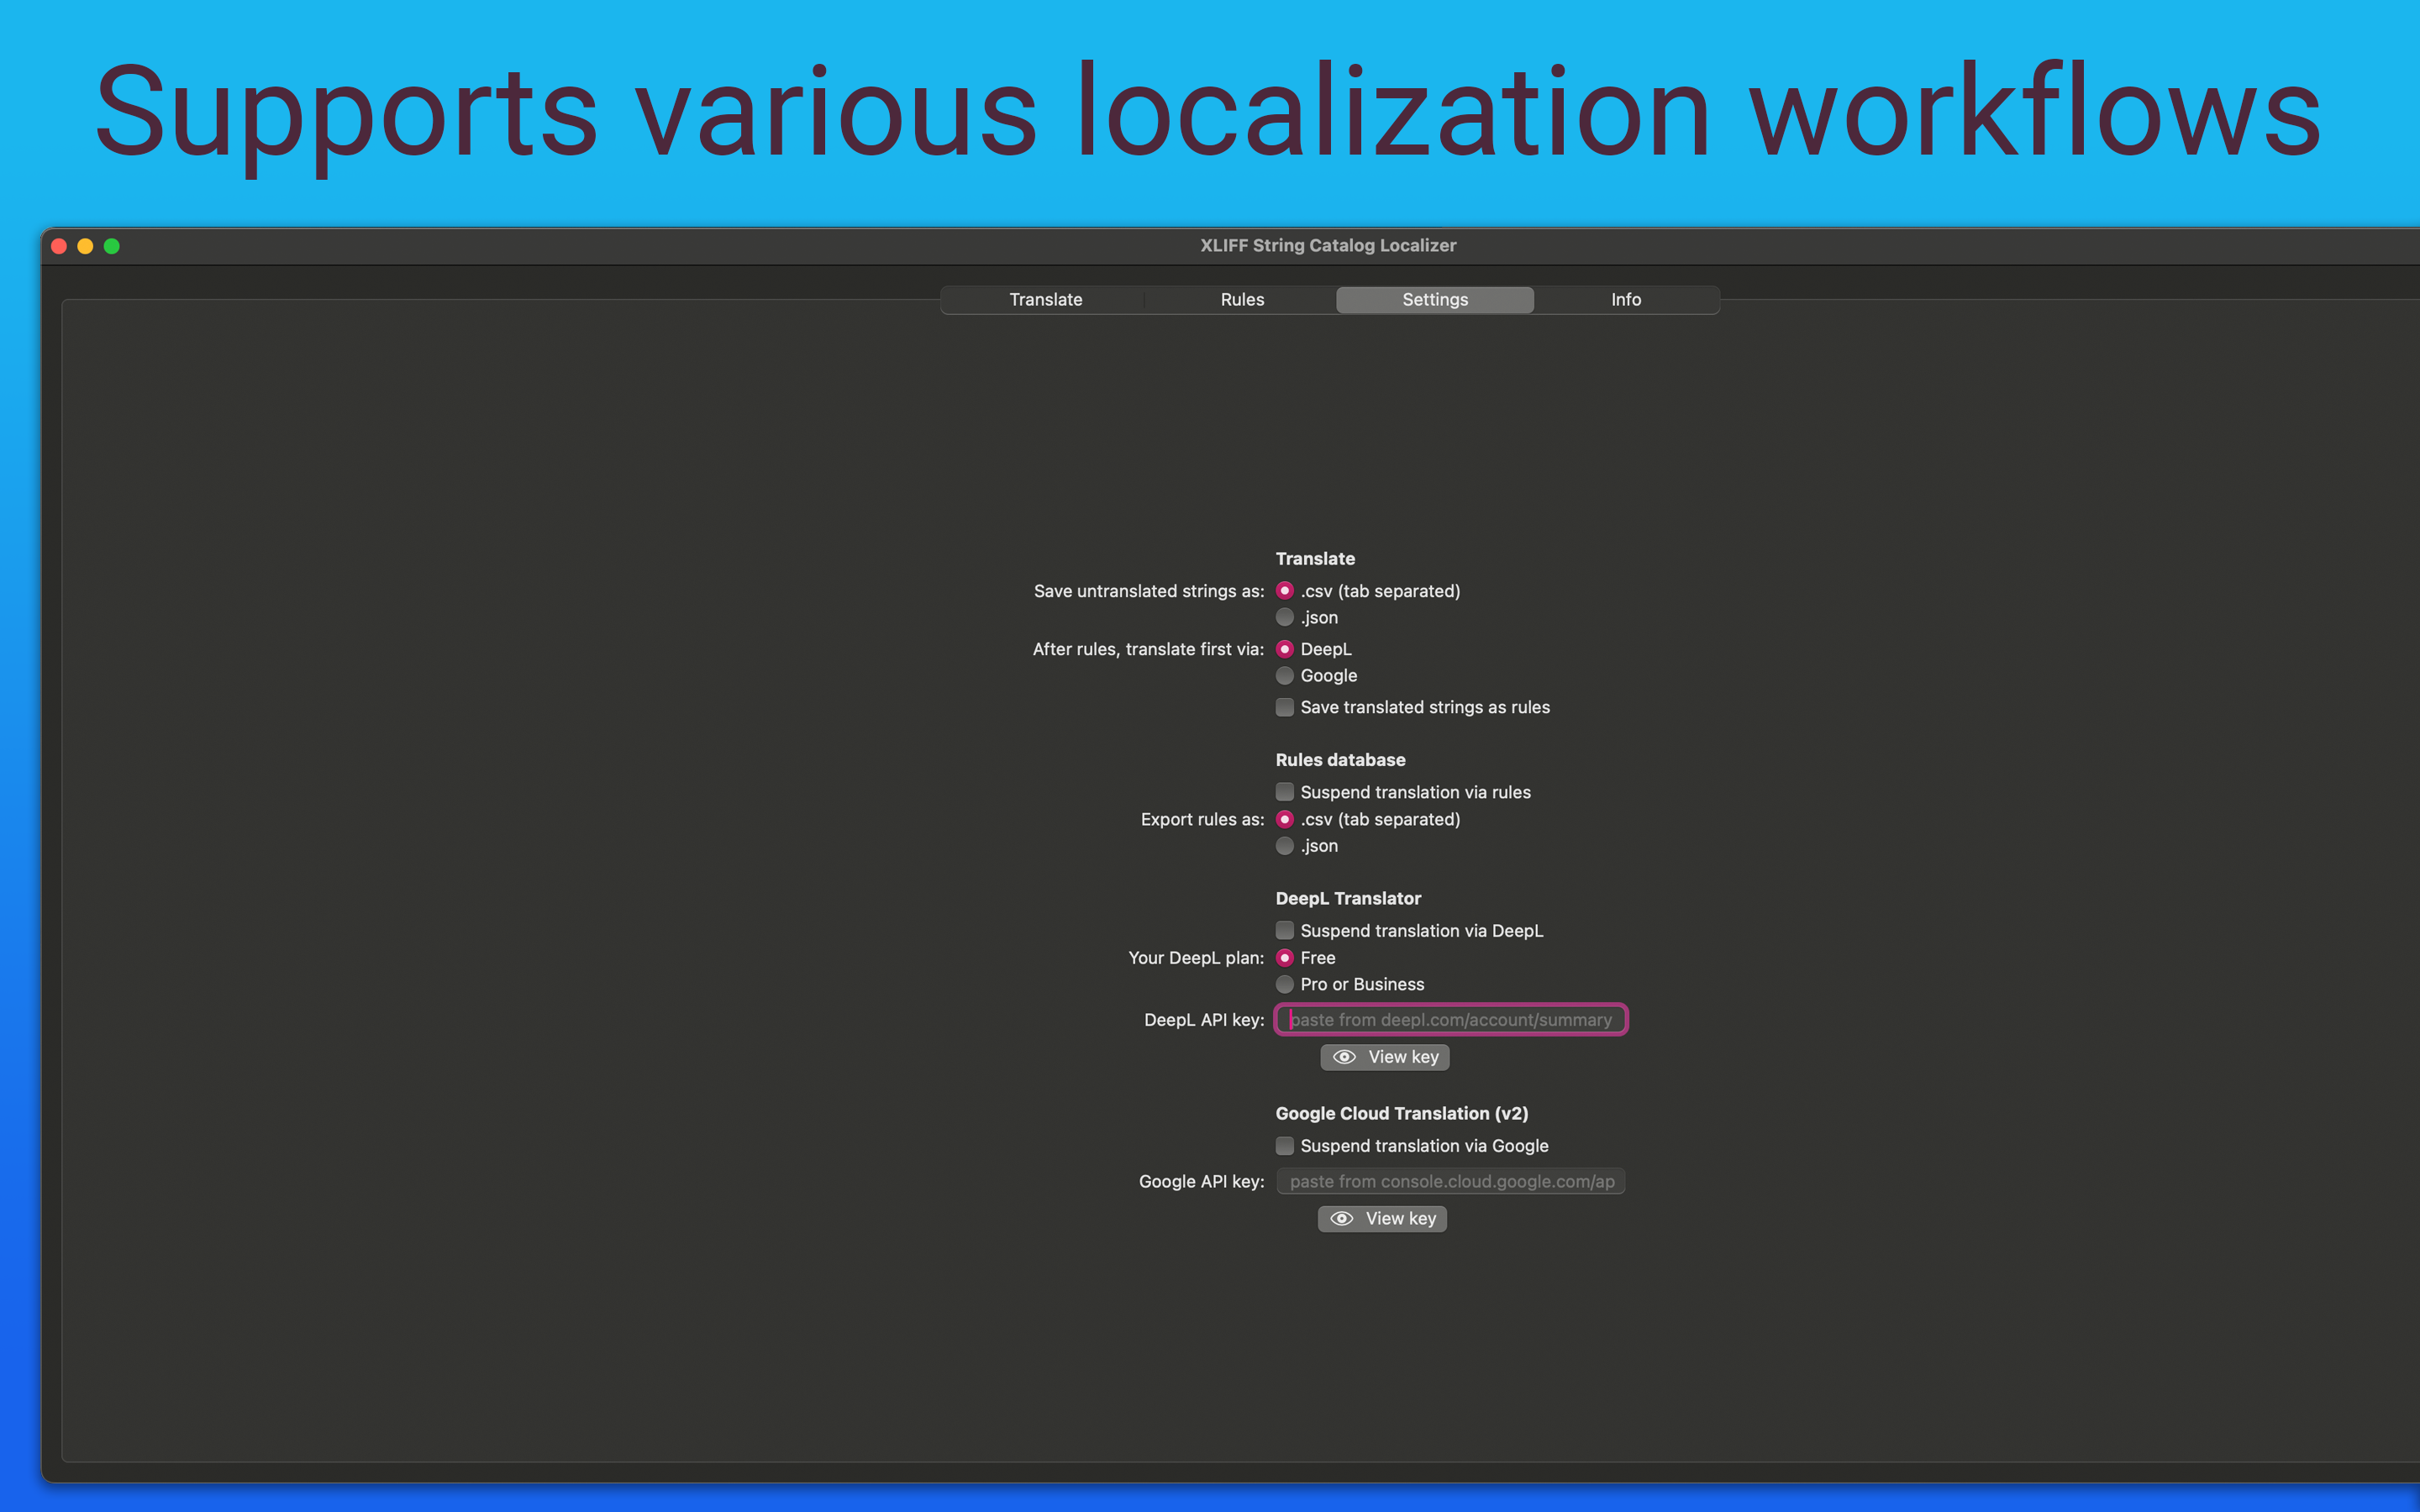Toggle Suspend translation via DeepL checkbox
Screen dimensions: 2420x1512
pos(1285,930)
